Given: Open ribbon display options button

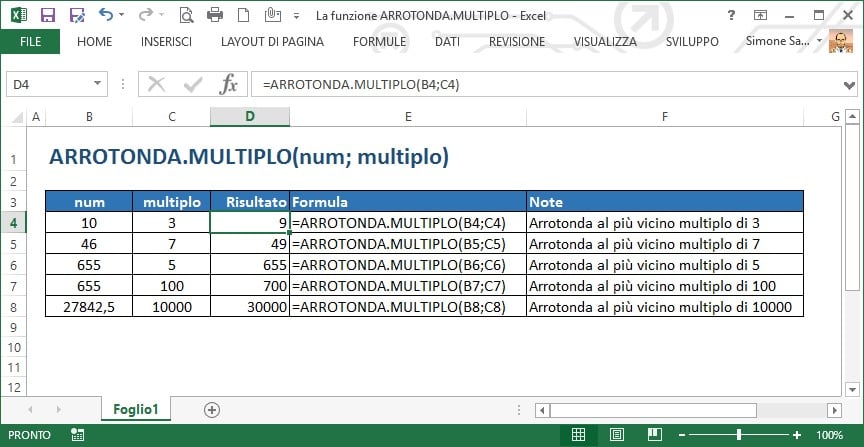Looking at the screenshot, I should (760, 15).
